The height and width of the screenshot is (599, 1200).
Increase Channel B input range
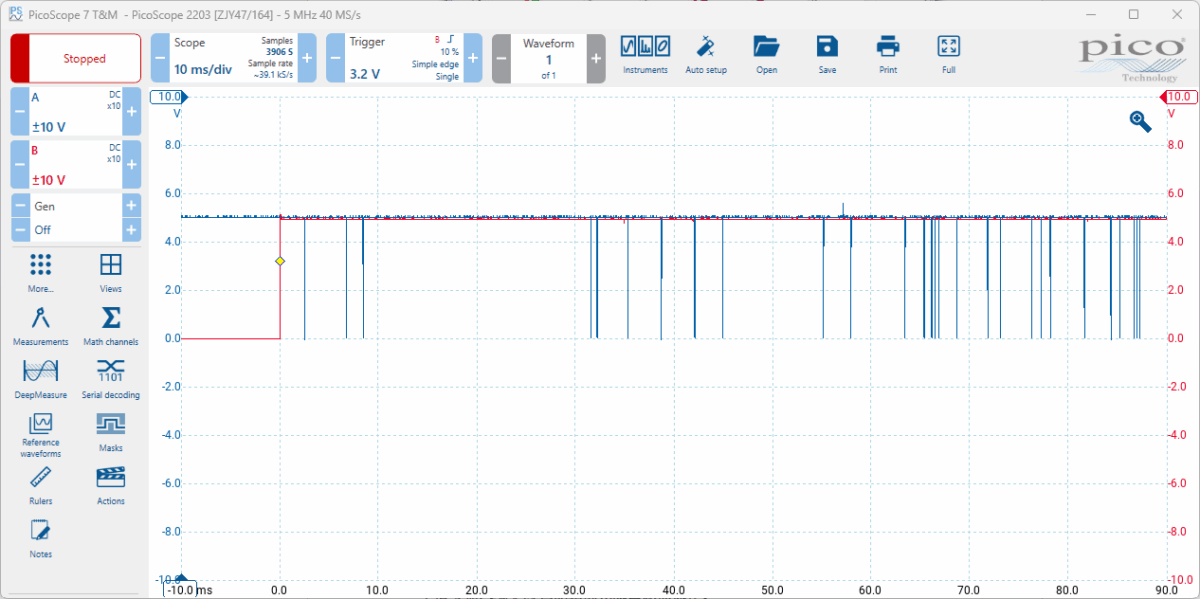coord(131,164)
